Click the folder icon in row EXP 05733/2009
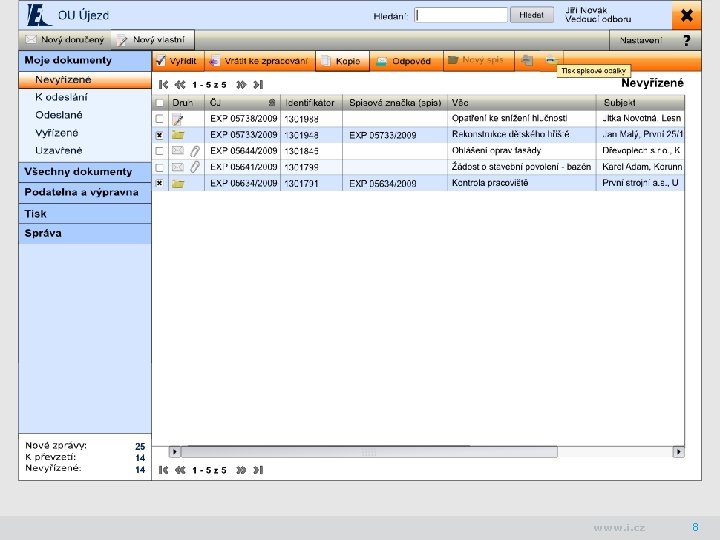This screenshot has width=720, height=540. pyautogui.click(x=178, y=135)
